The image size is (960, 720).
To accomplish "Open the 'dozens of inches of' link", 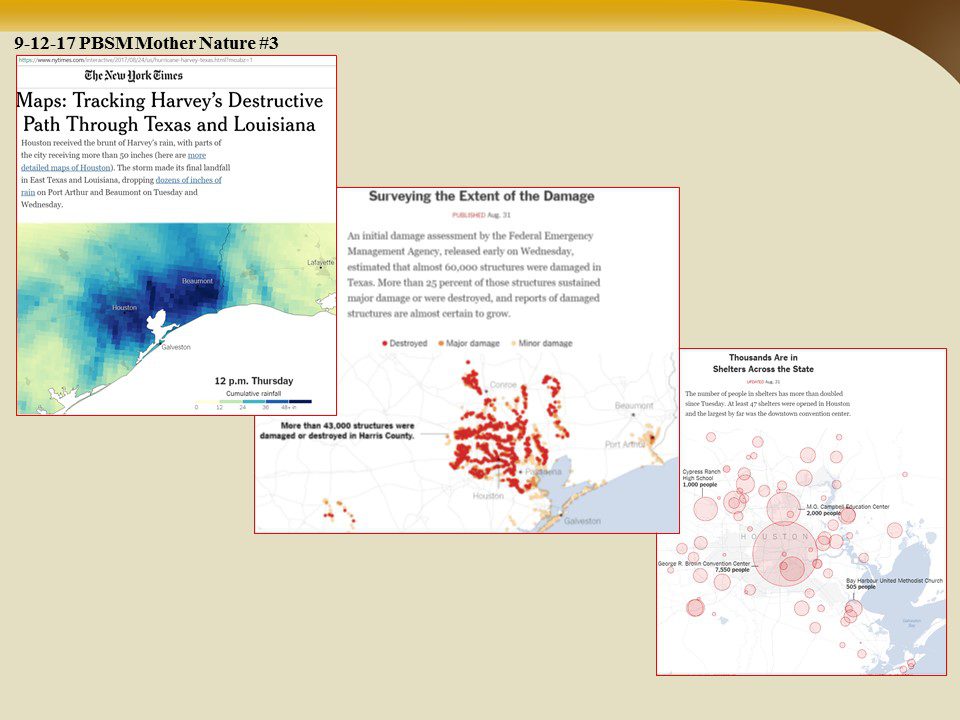I will pos(189,180).
